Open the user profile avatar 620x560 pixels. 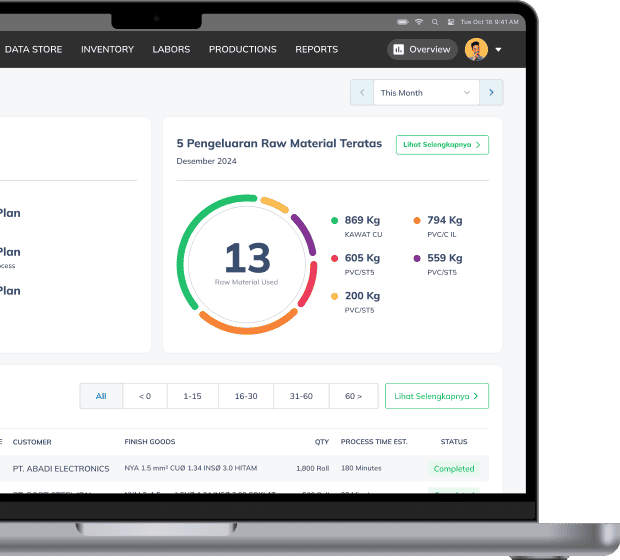point(476,49)
